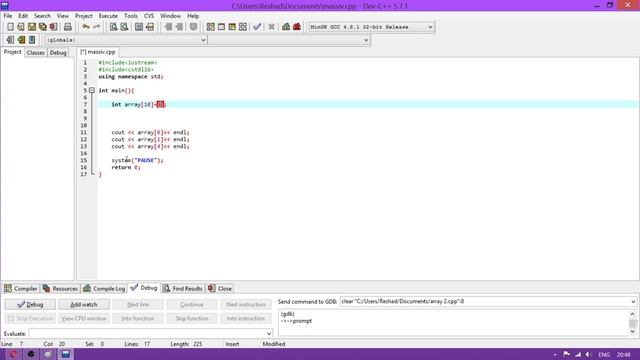Switch to the Compile Log bottom tab
The image size is (640, 360).
104,289
